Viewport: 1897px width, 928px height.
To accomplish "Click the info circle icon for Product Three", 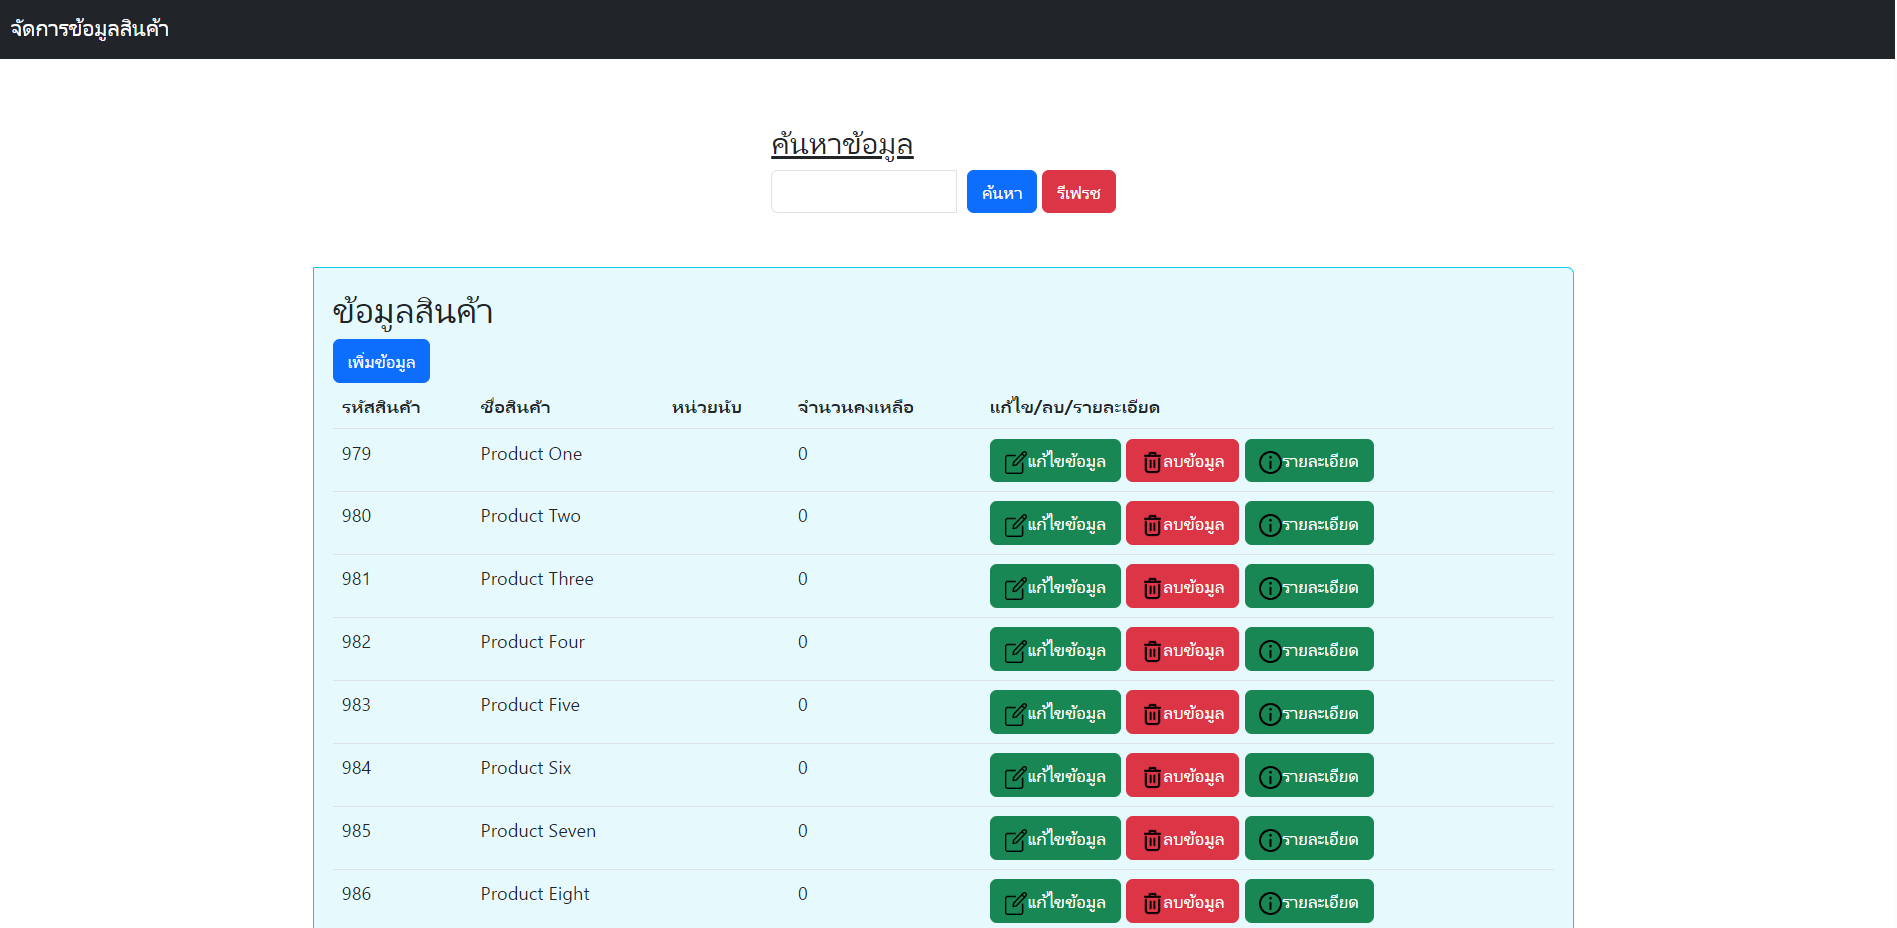I will coord(1270,588).
